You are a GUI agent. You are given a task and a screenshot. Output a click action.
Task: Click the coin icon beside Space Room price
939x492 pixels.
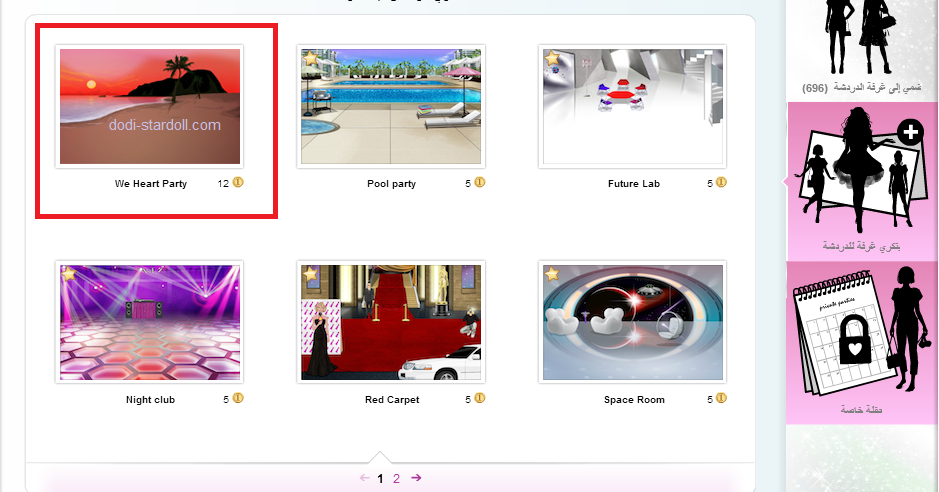point(721,398)
